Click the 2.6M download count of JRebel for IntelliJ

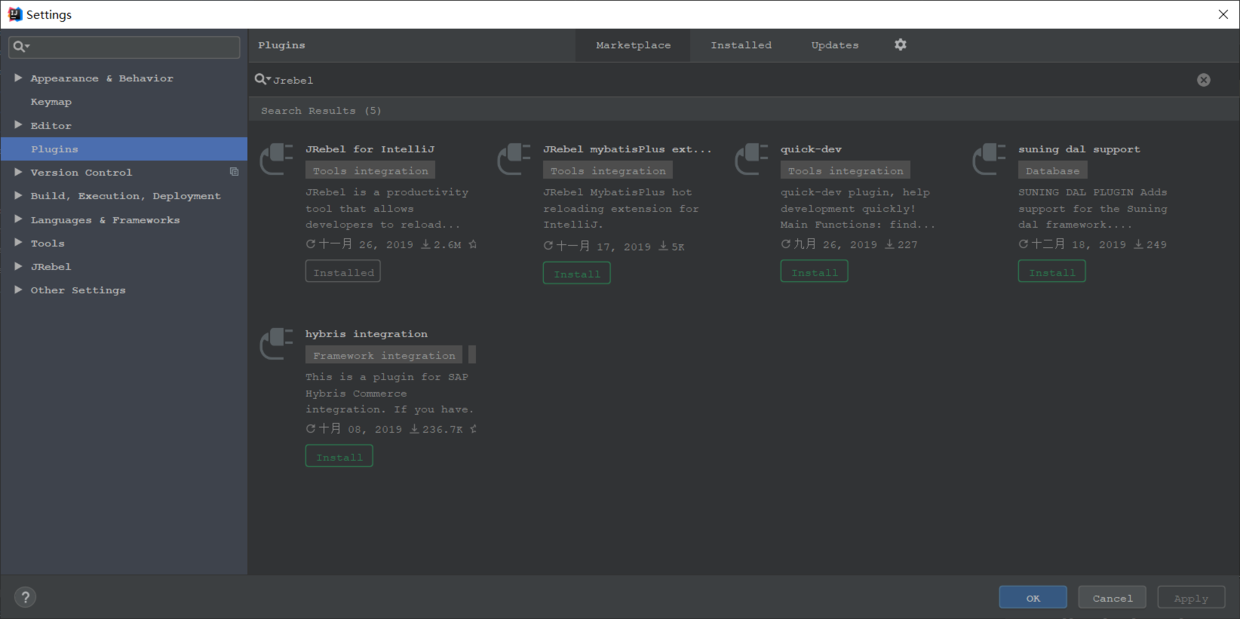point(441,244)
